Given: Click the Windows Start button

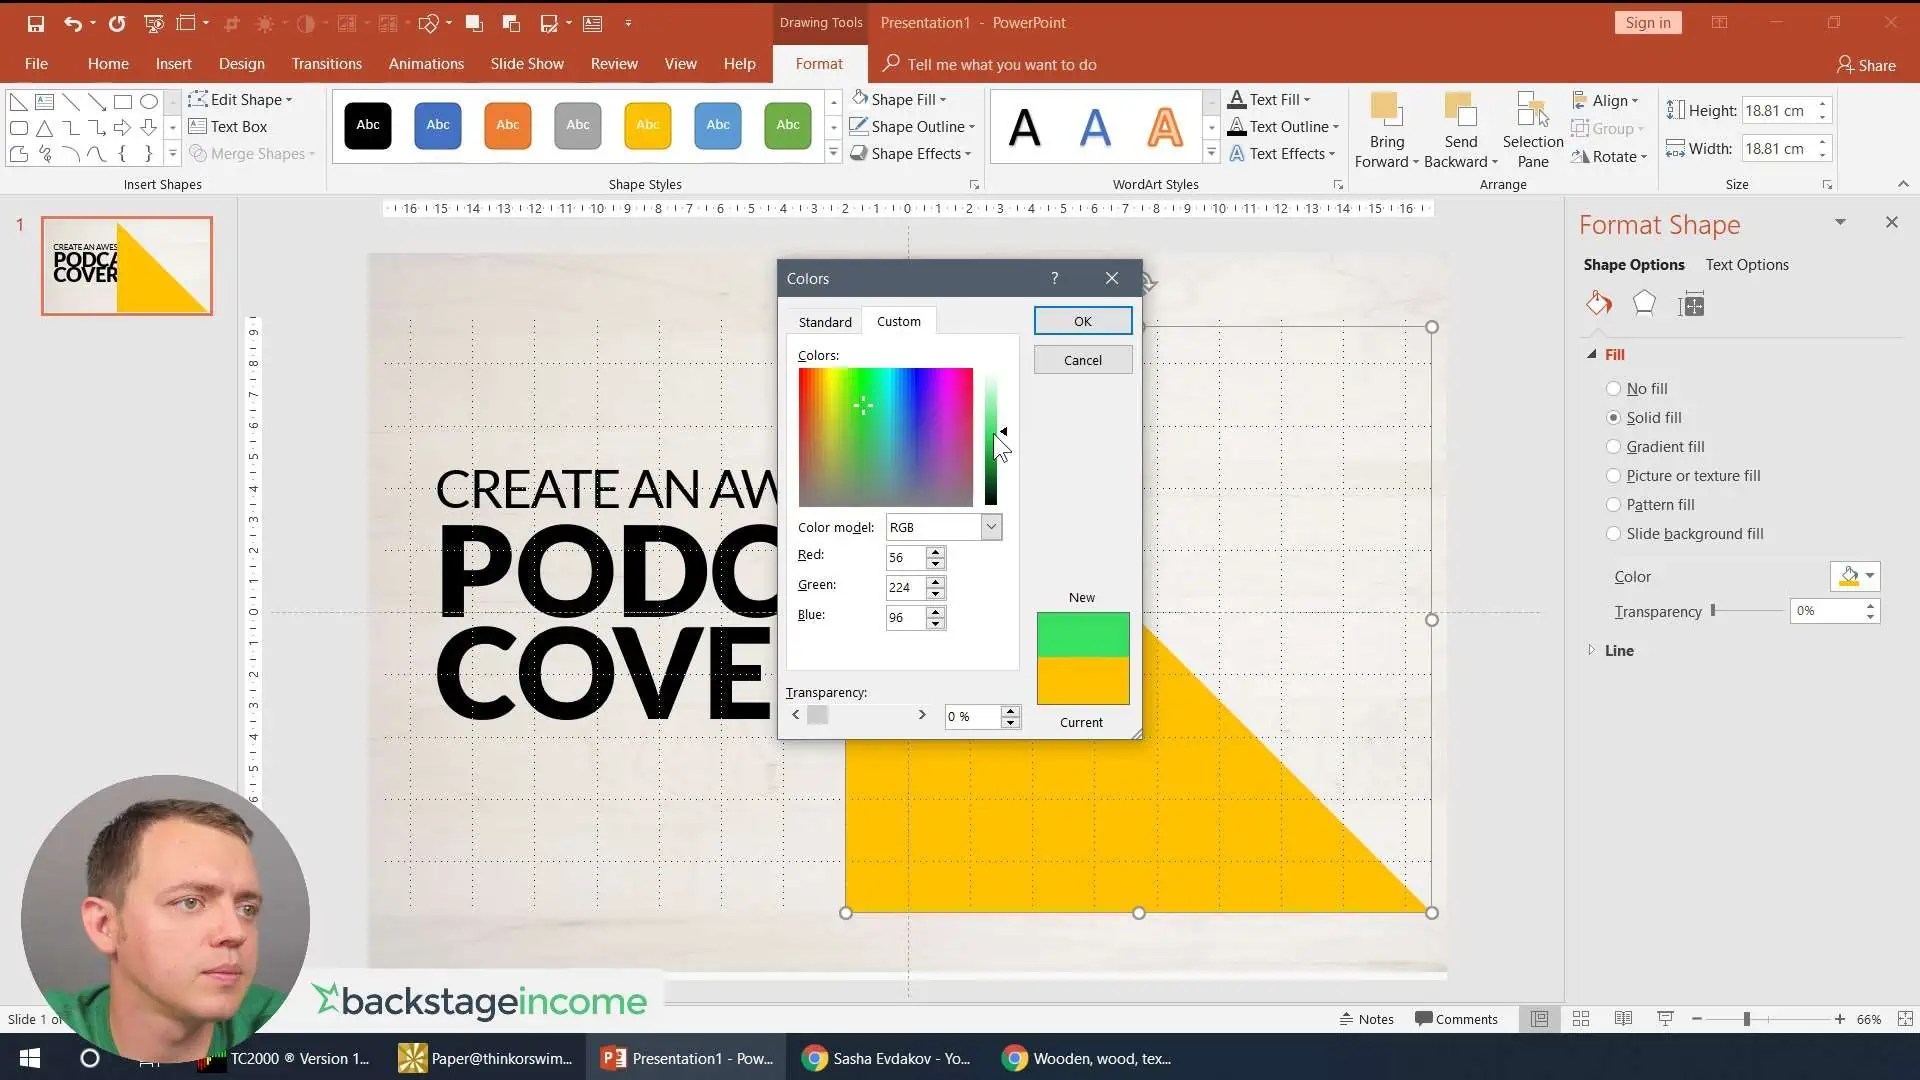Looking at the screenshot, I should (30, 1058).
